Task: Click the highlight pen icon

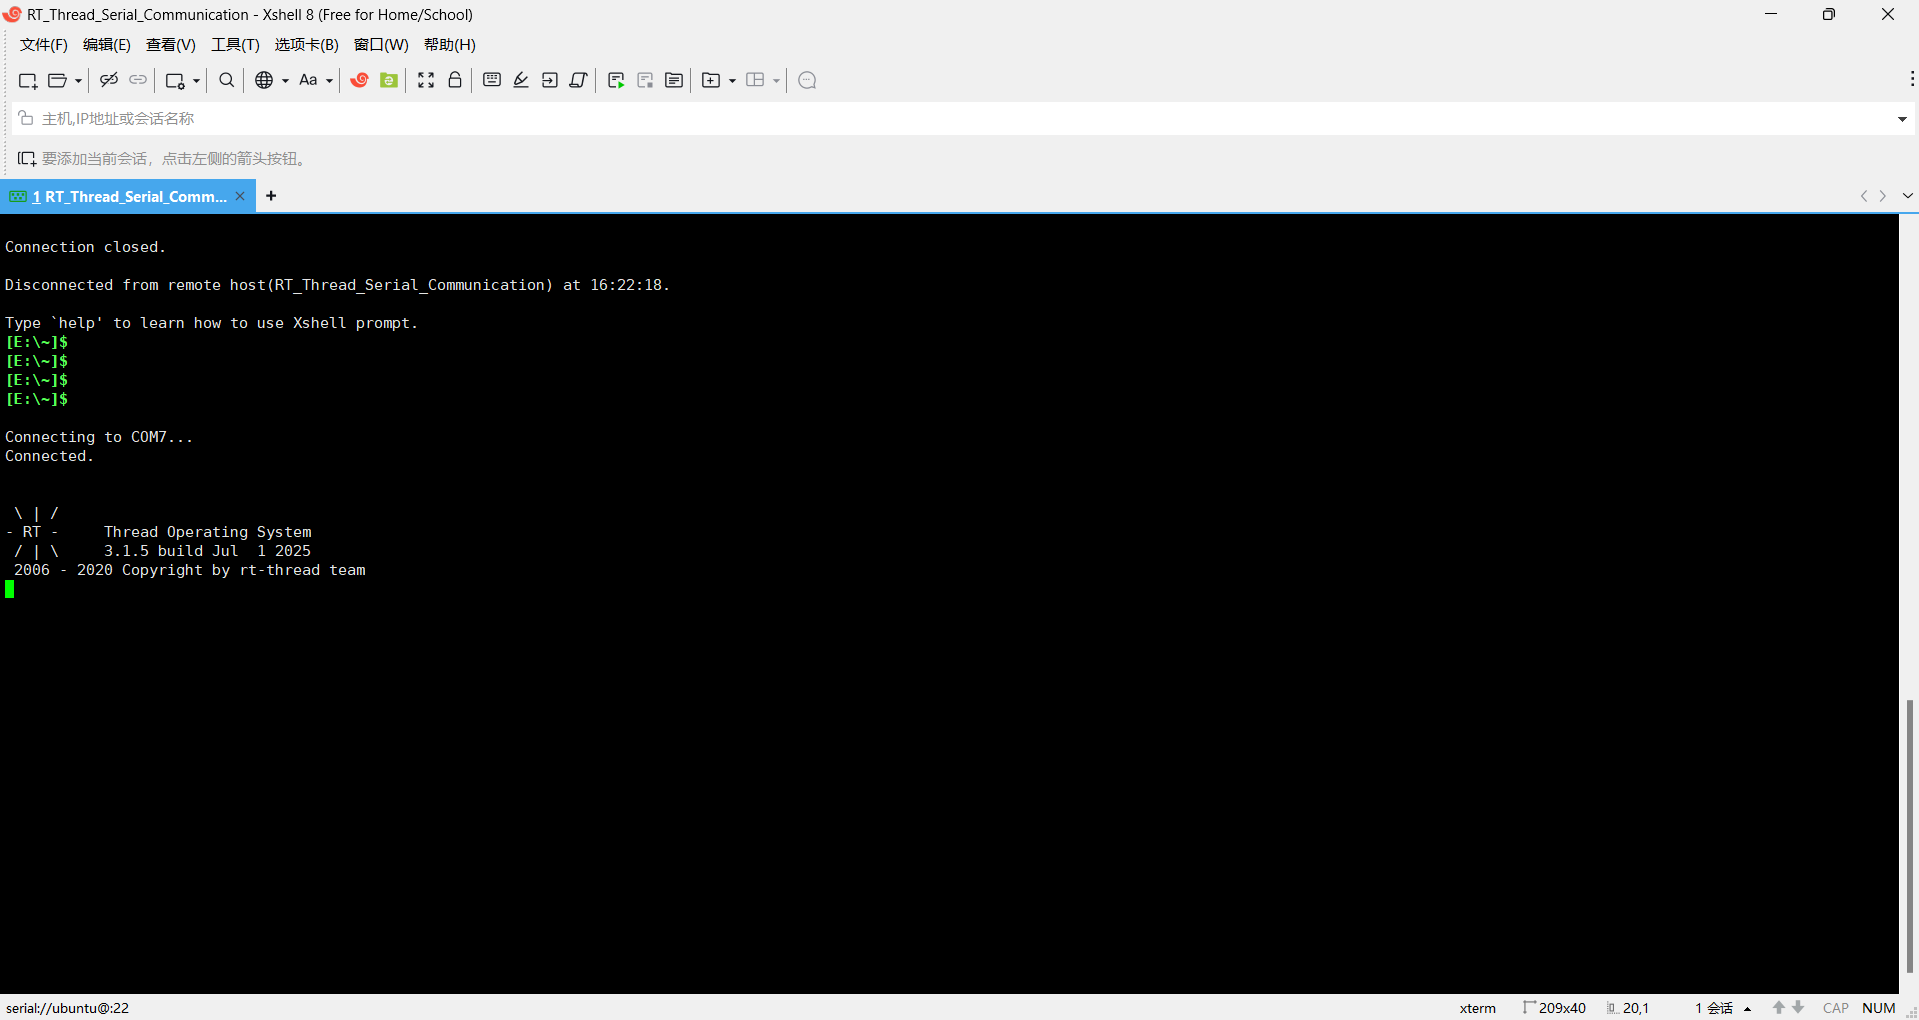Action: point(521,80)
